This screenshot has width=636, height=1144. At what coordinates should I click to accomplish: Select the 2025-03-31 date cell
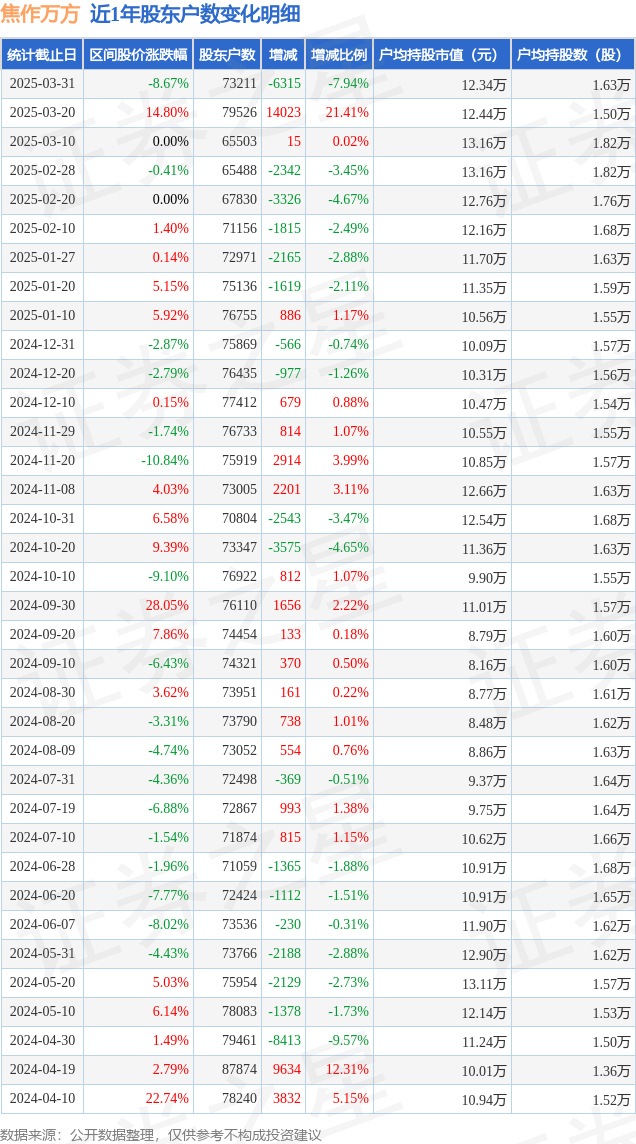click(42, 84)
